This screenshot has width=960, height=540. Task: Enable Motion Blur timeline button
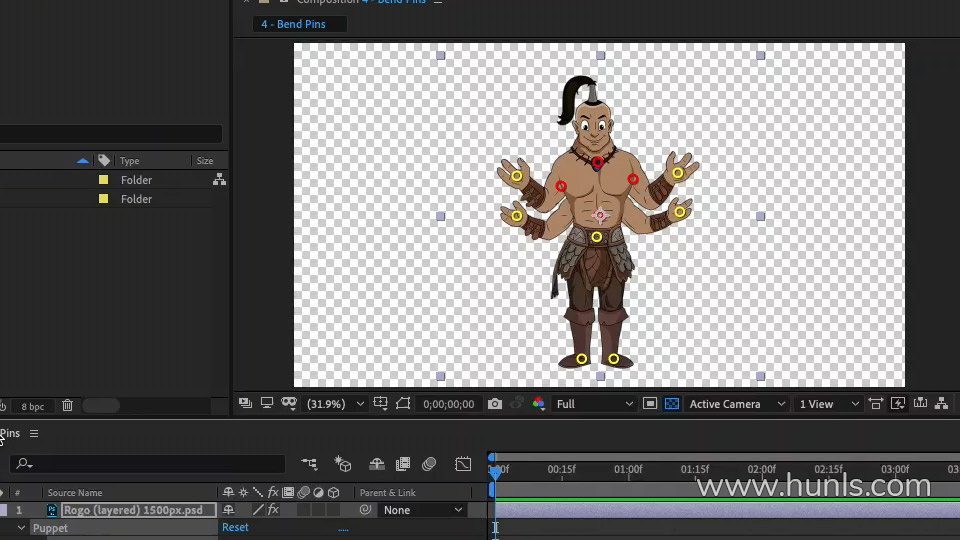coord(429,464)
